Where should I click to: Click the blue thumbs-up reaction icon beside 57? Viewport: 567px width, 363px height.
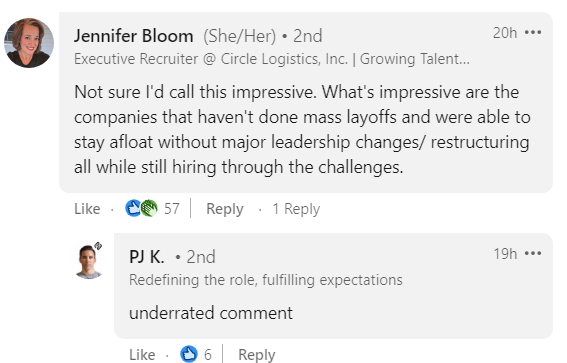pyautogui.click(x=133, y=208)
